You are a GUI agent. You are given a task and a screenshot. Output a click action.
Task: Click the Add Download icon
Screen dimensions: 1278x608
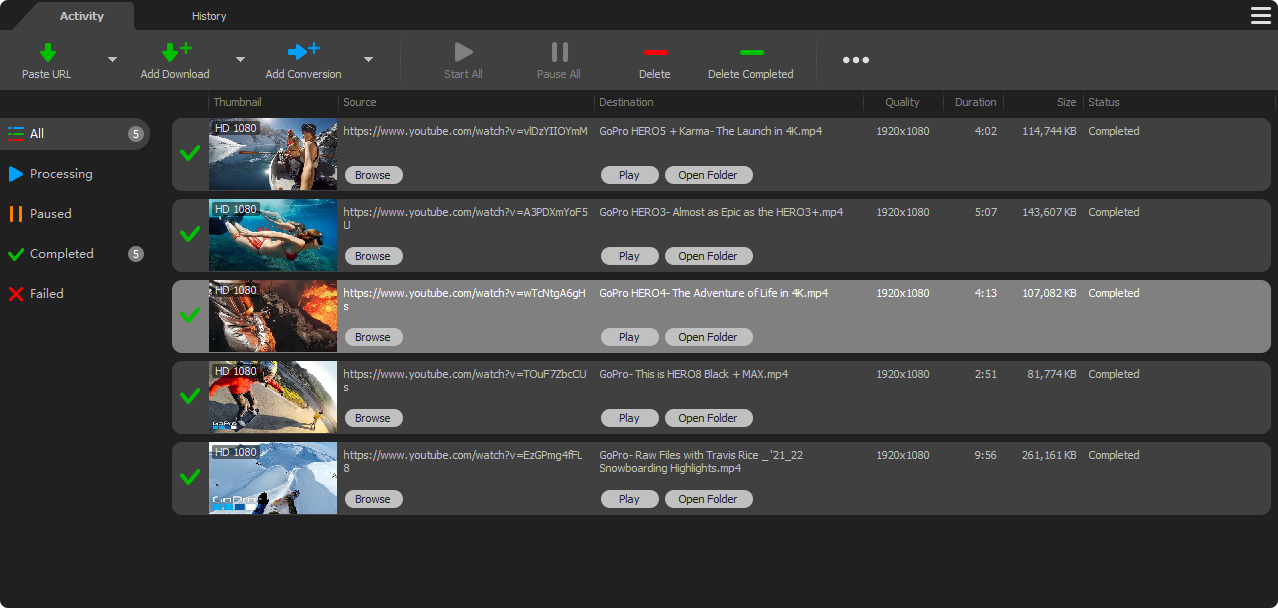pyautogui.click(x=175, y=52)
